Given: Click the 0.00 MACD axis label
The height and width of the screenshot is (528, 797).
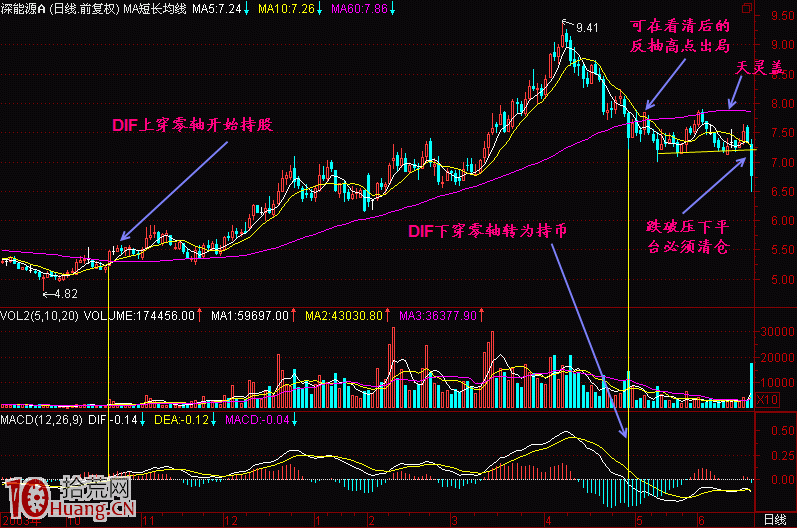Looking at the screenshot, I should pos(783,480).
